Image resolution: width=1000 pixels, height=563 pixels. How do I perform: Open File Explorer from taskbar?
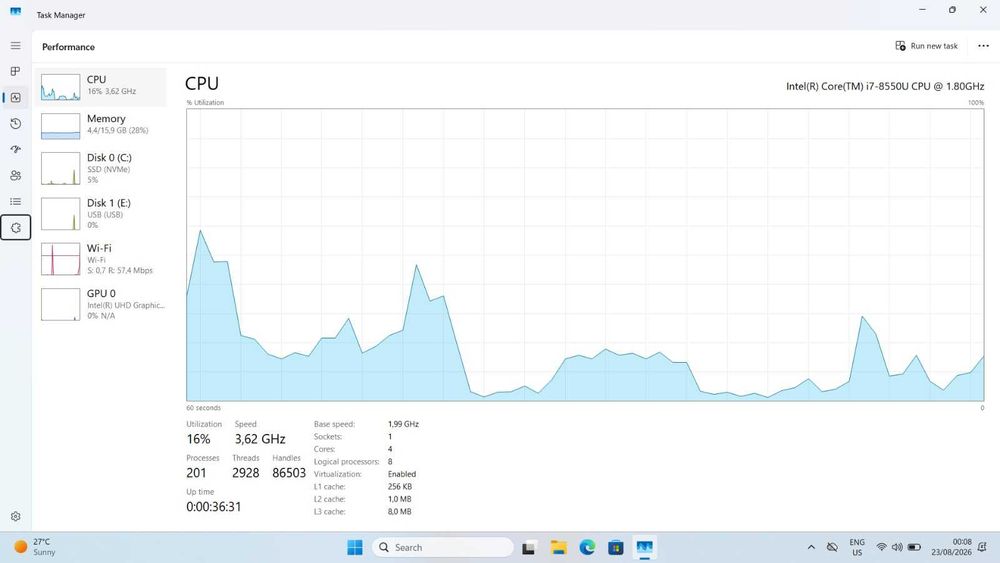coord(559,547)
